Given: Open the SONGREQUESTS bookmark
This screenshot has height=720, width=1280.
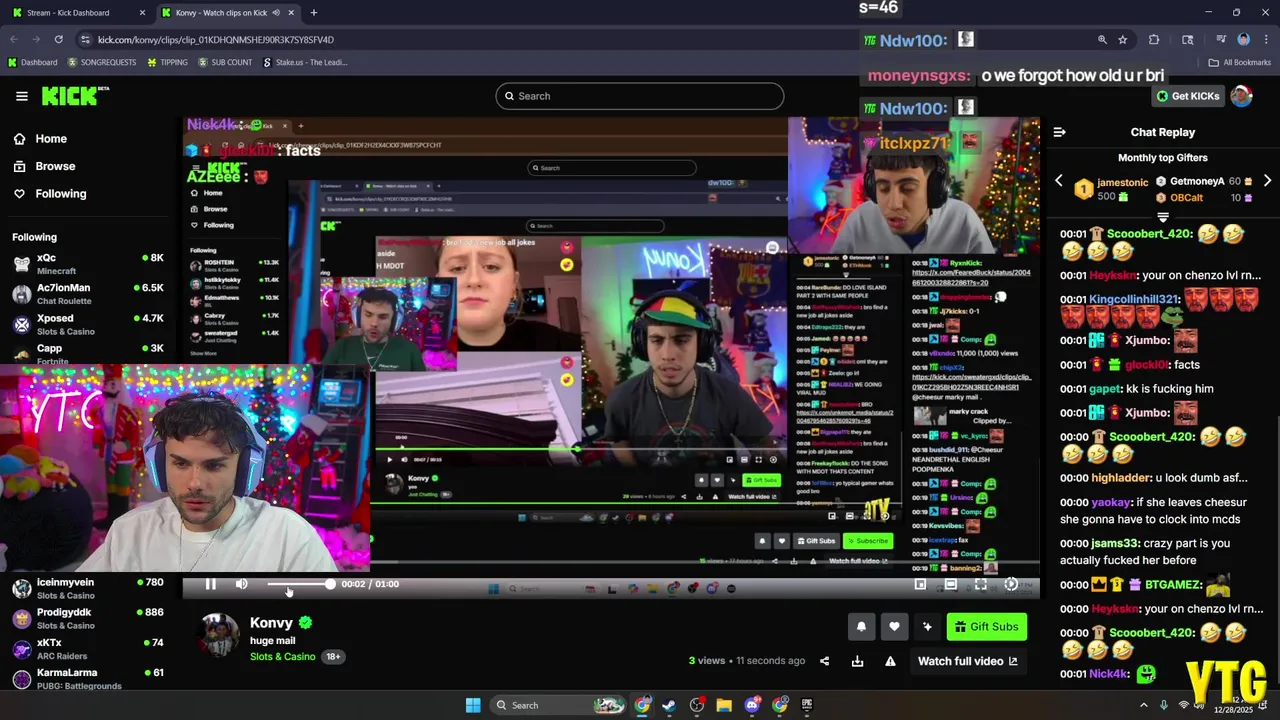Looking at the screenshot, I should point(101,62).
